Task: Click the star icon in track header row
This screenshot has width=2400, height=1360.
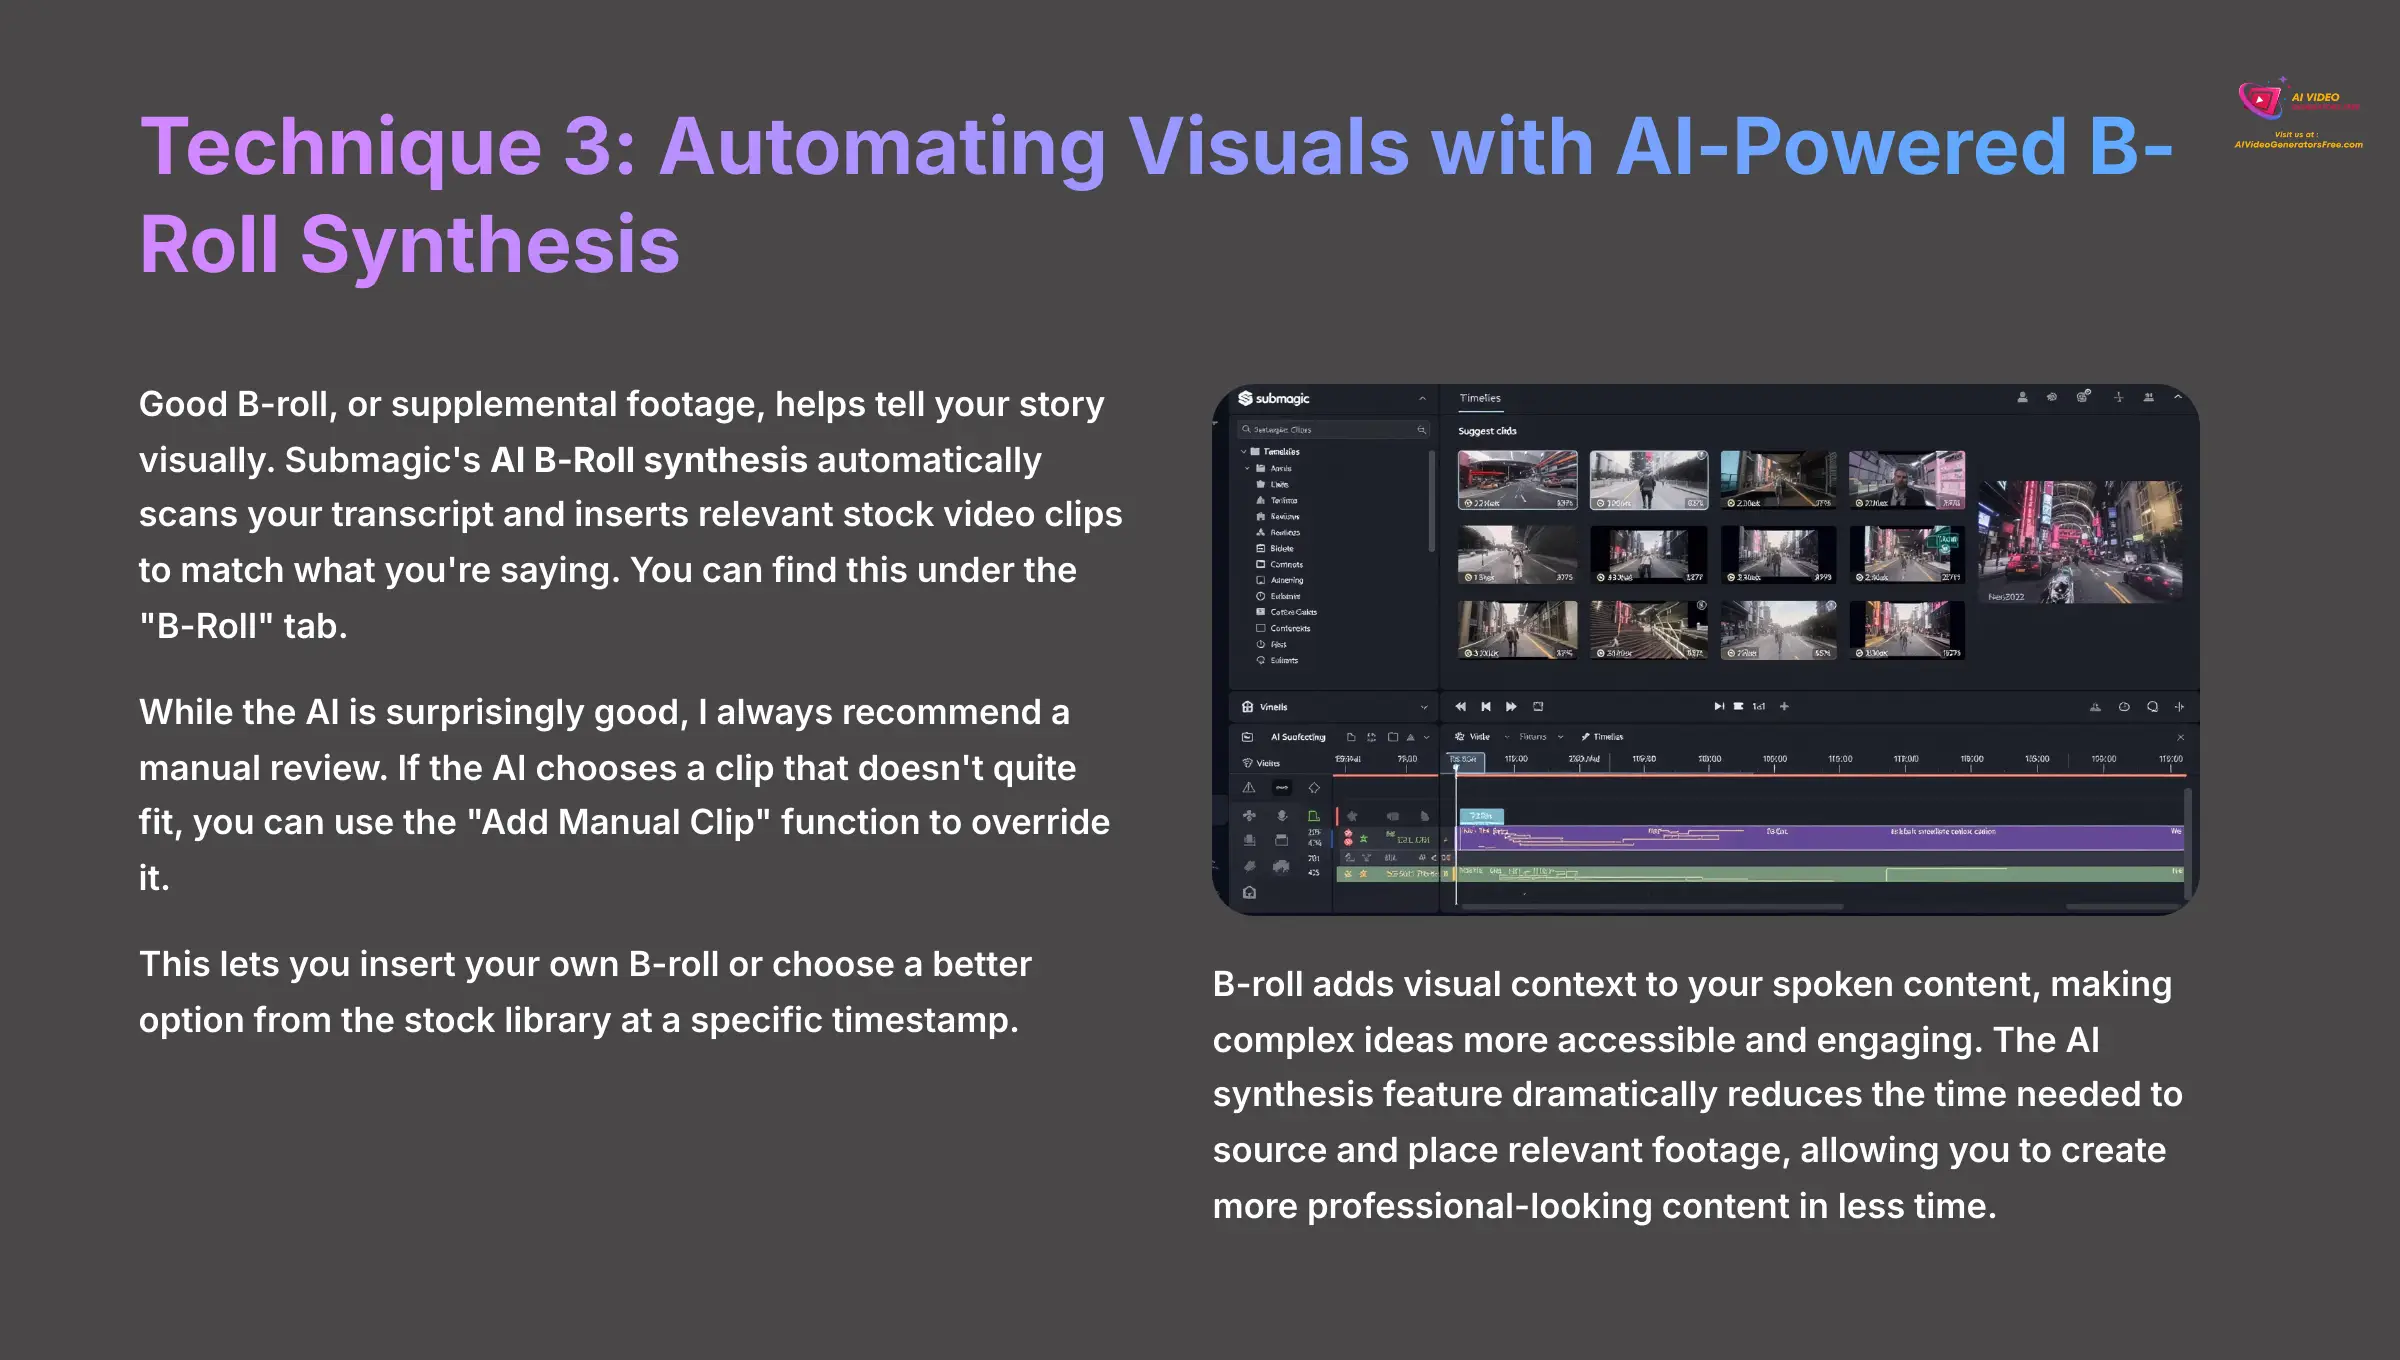Action: (1353, 816)
